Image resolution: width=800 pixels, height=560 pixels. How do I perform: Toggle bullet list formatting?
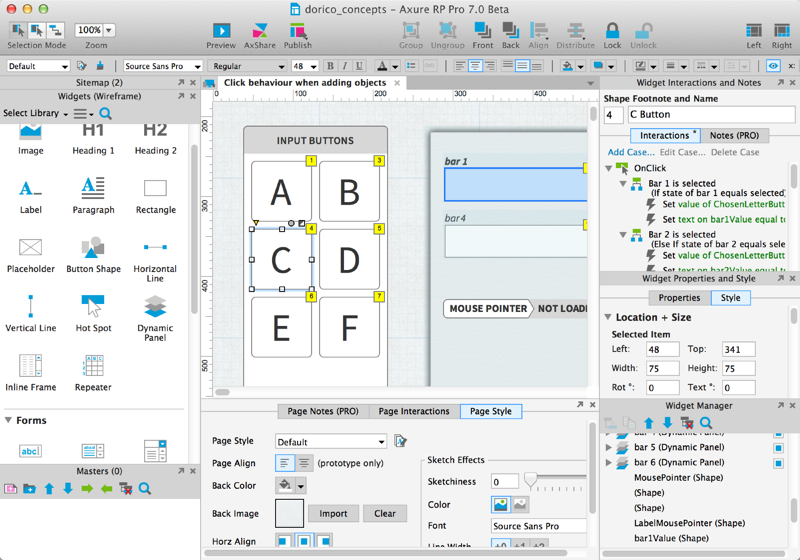click(411, 66)
